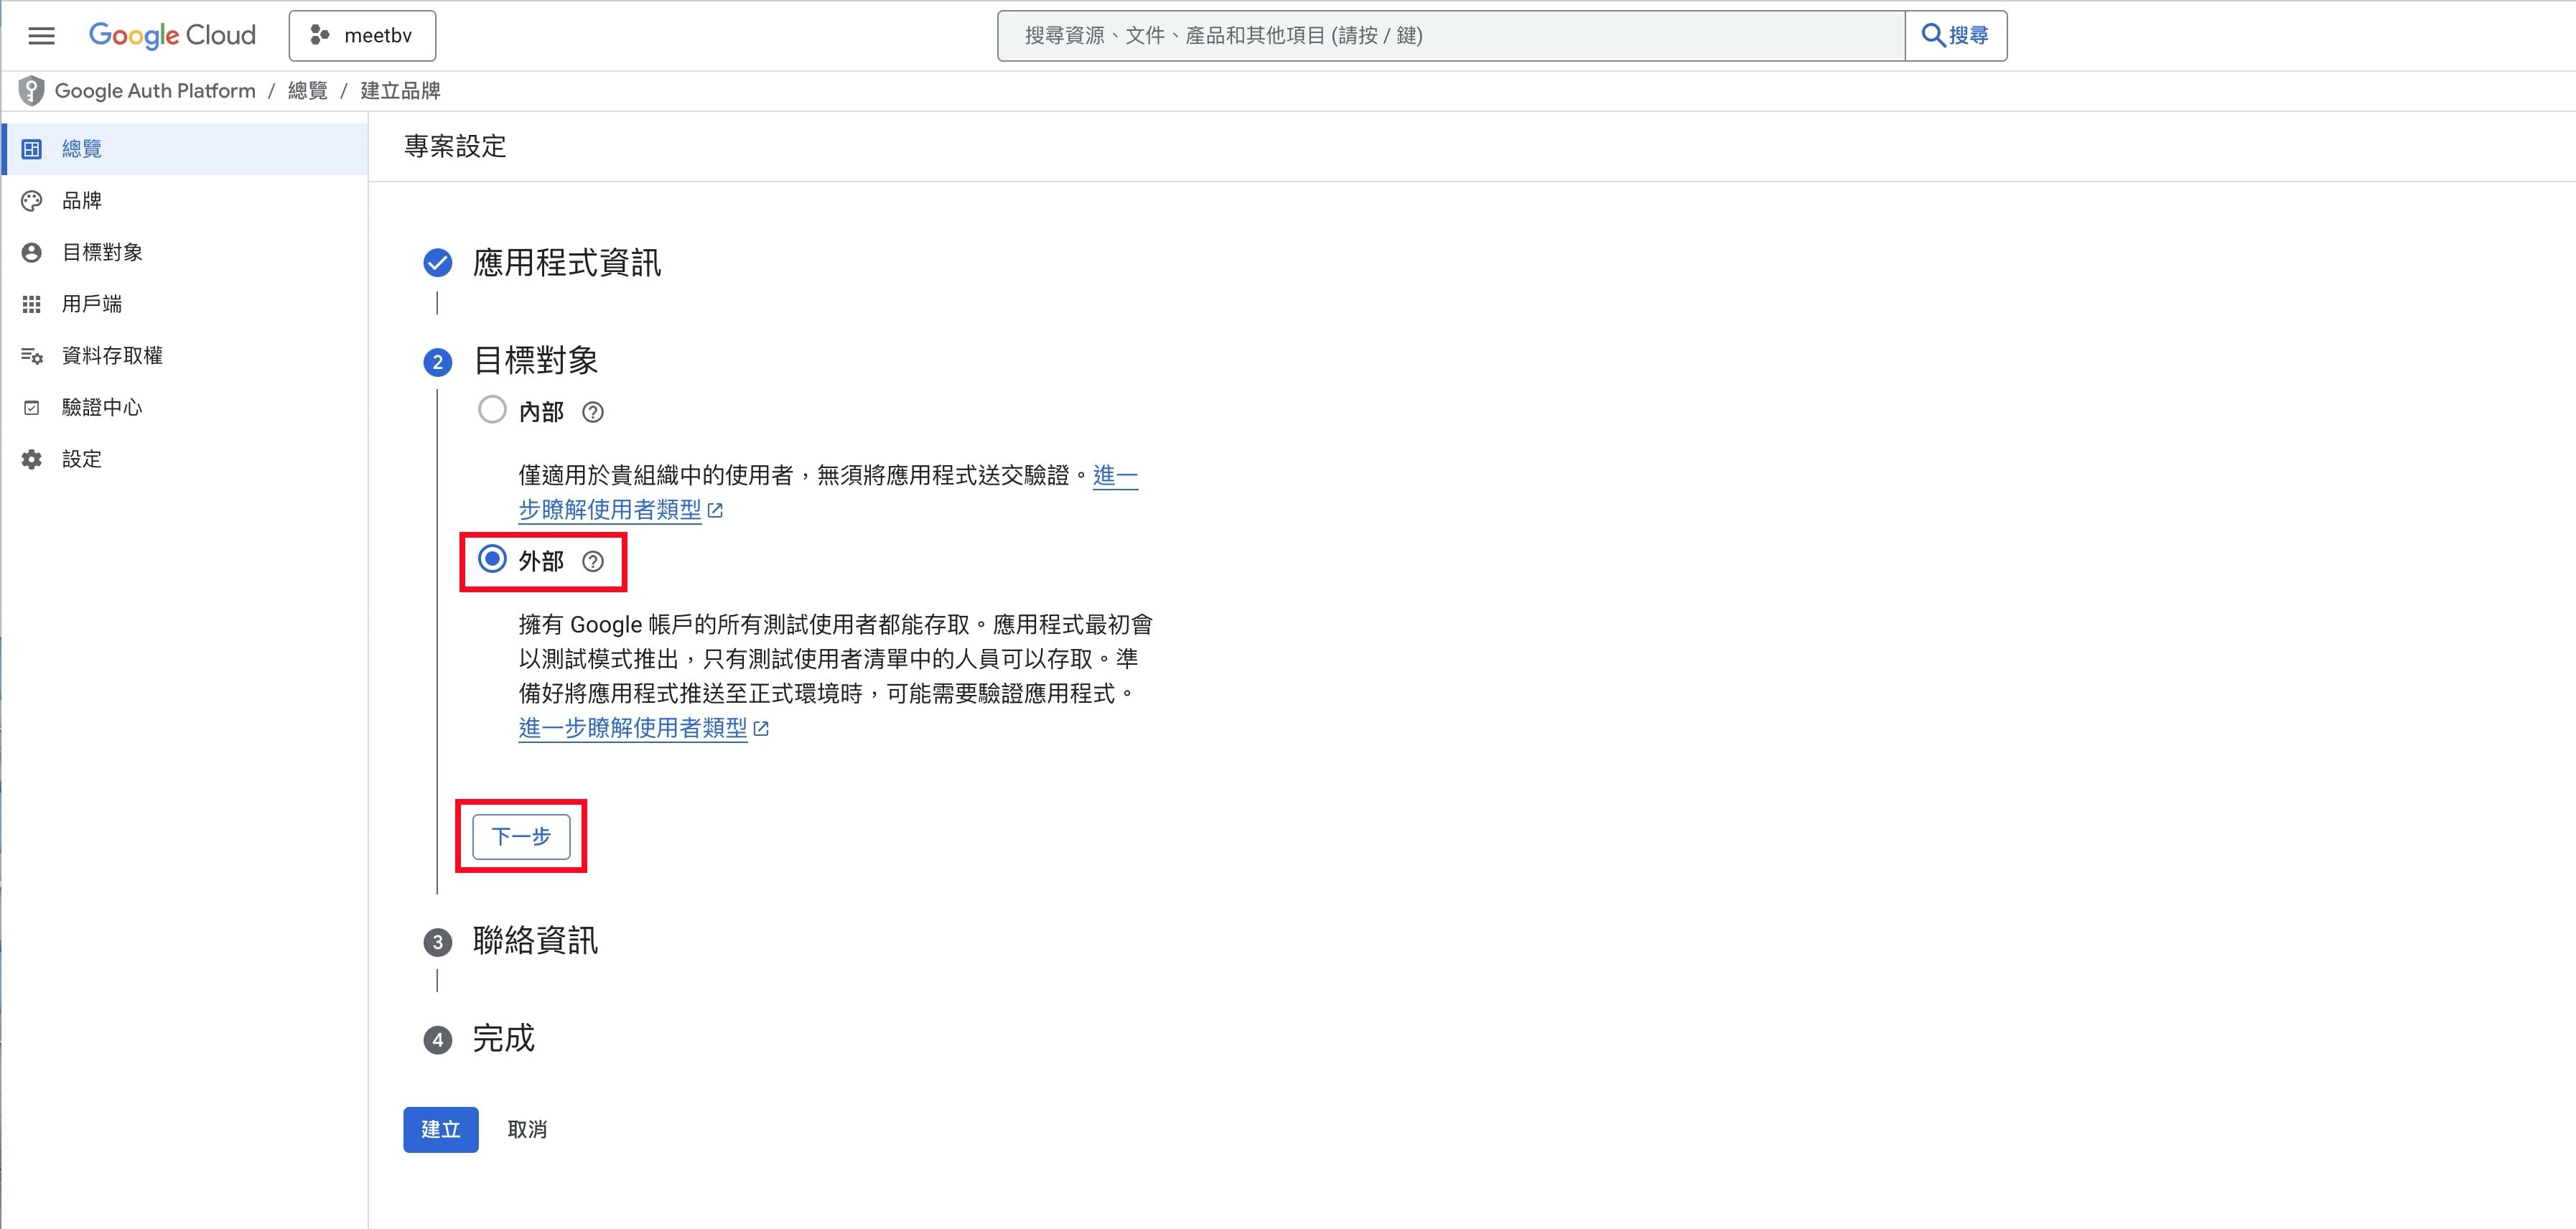Expand the 聯絡資訊 step header
This screenshot has height=1229, width=2576.
coord(535,941)
